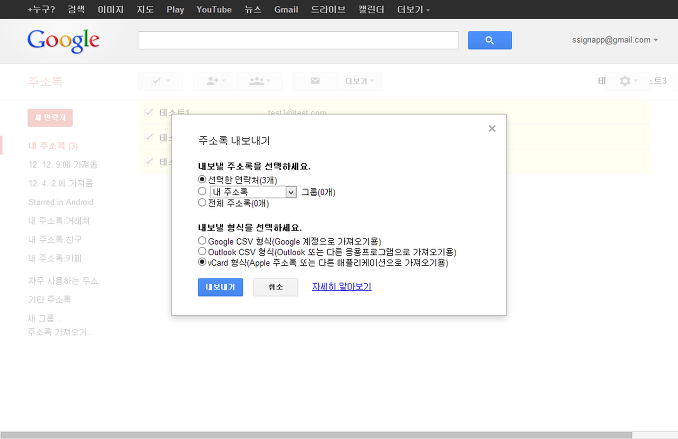Click the horizontal scrollbar at the bottom
The height and width of the screenshot is (439, 678).
coord(316,435)
